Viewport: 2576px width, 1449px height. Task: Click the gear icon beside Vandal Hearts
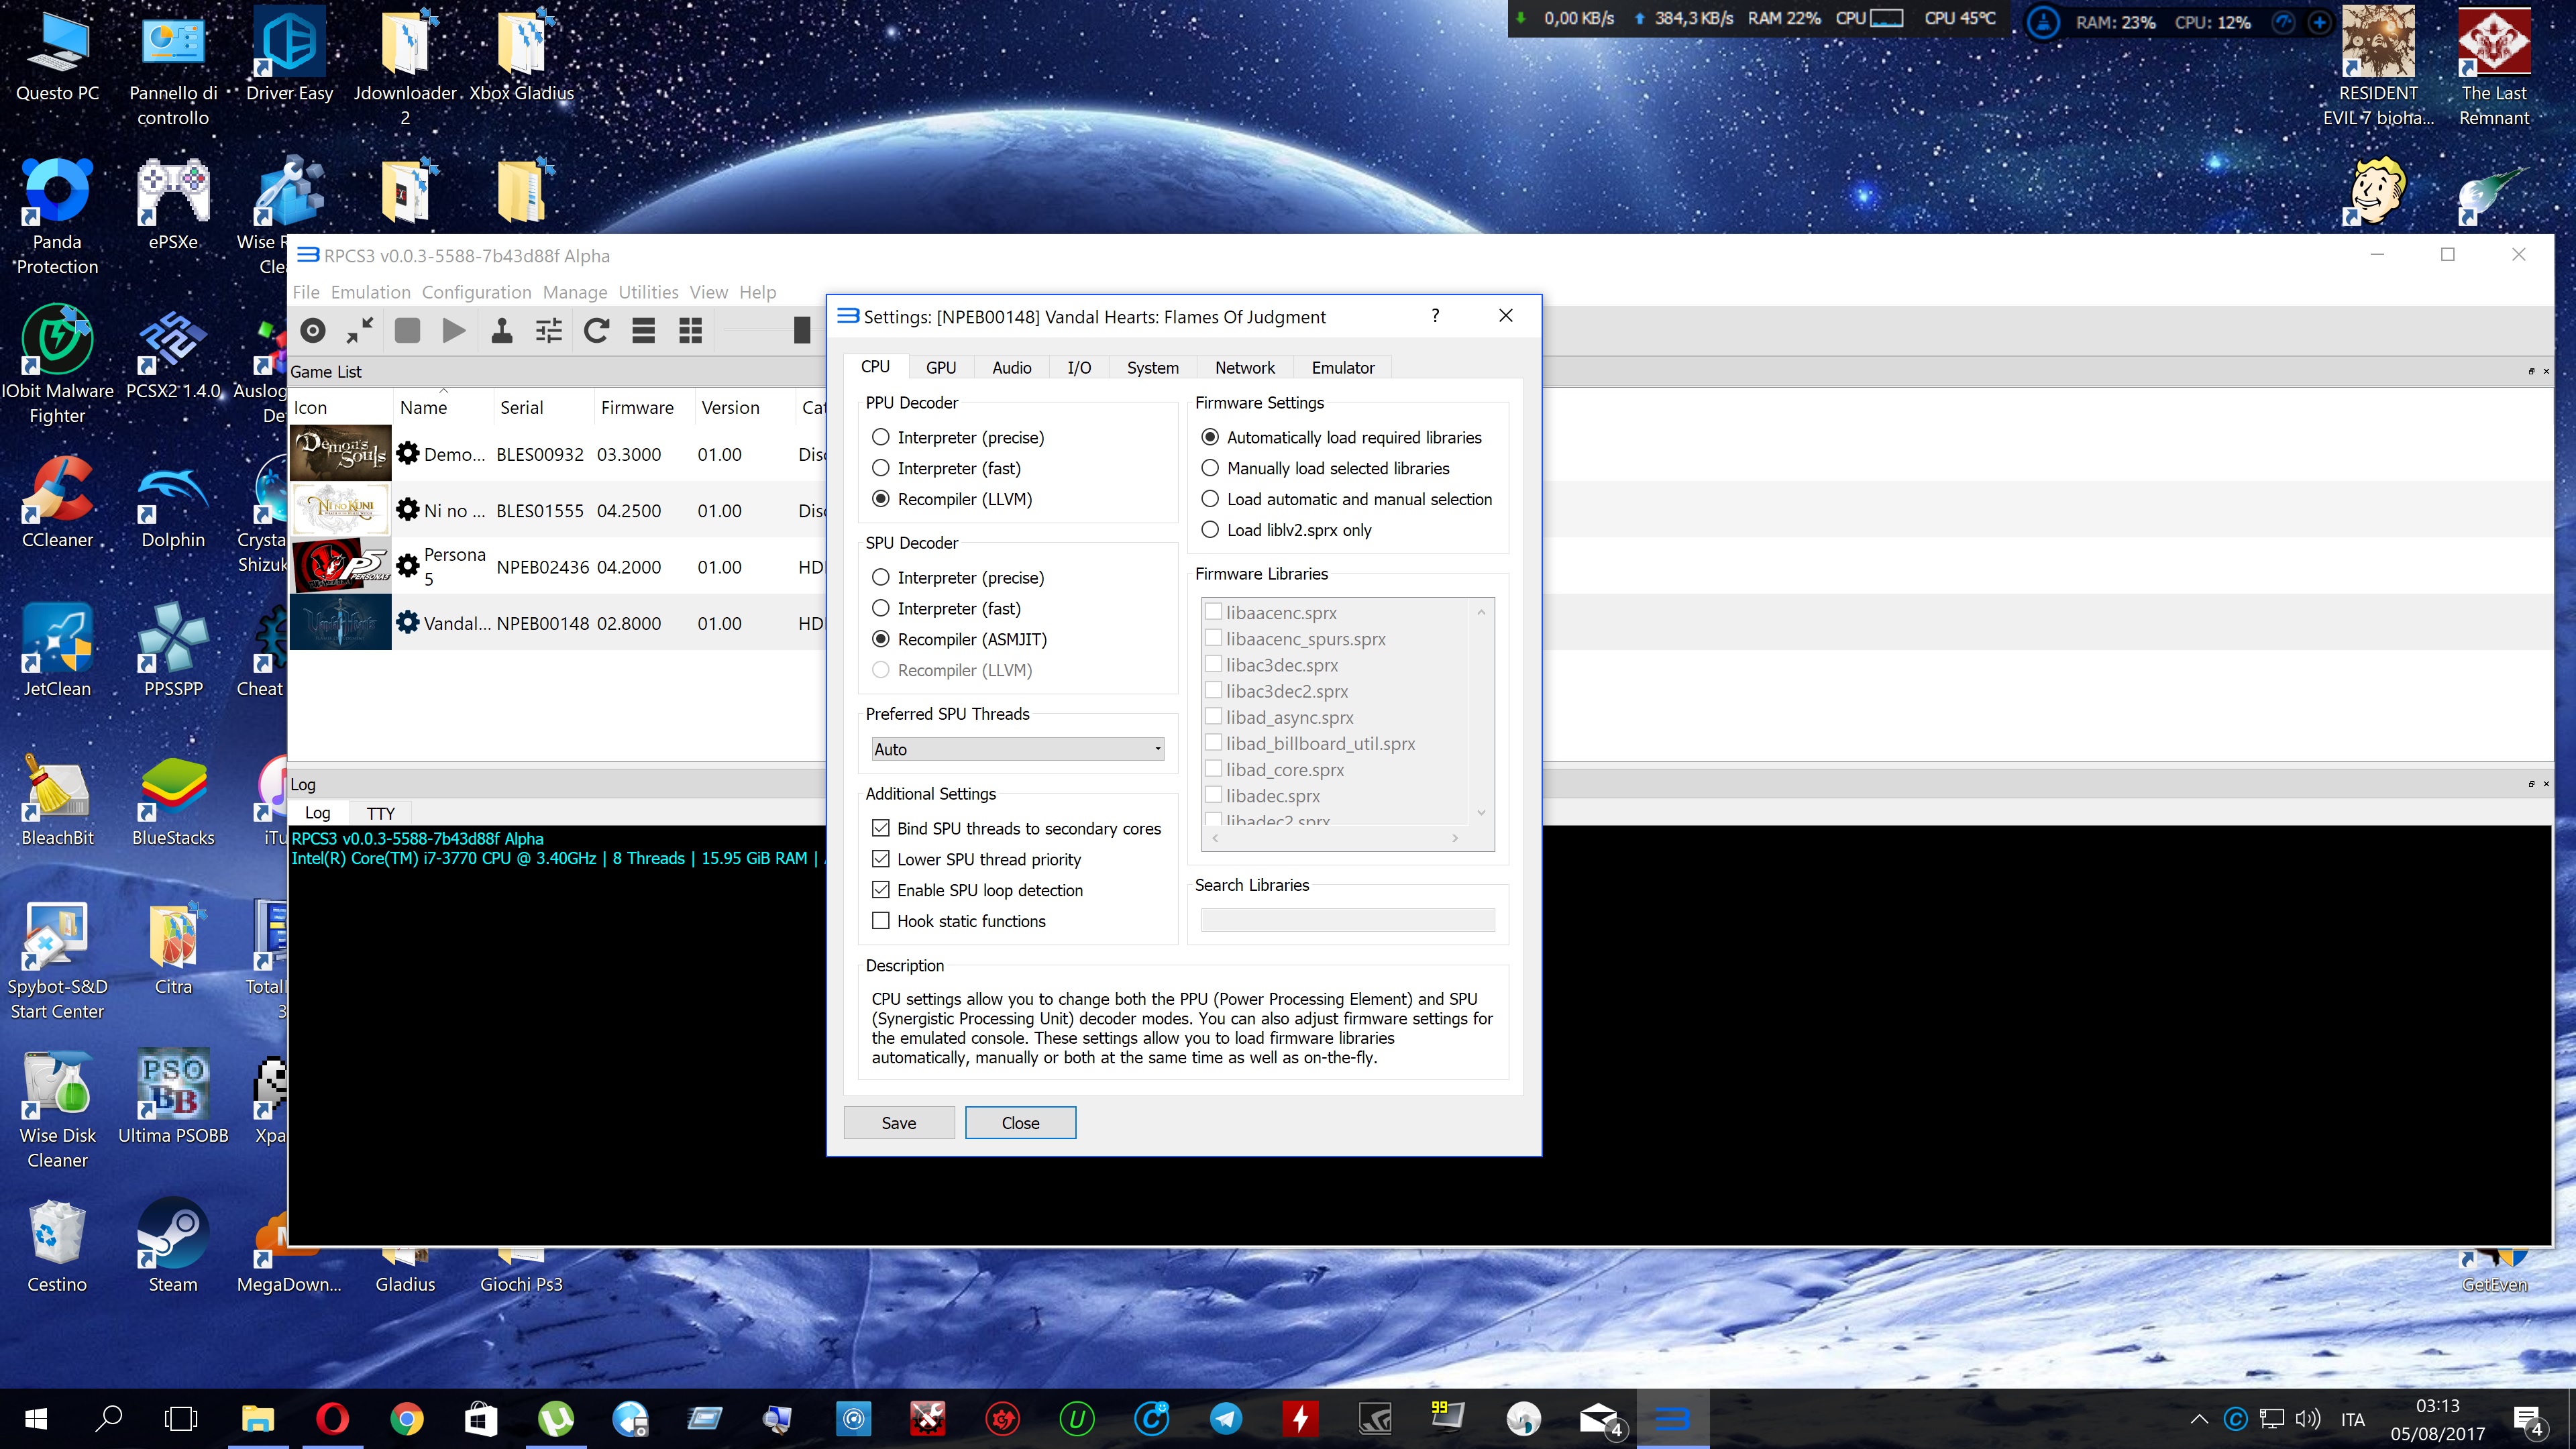click(407, 622)
